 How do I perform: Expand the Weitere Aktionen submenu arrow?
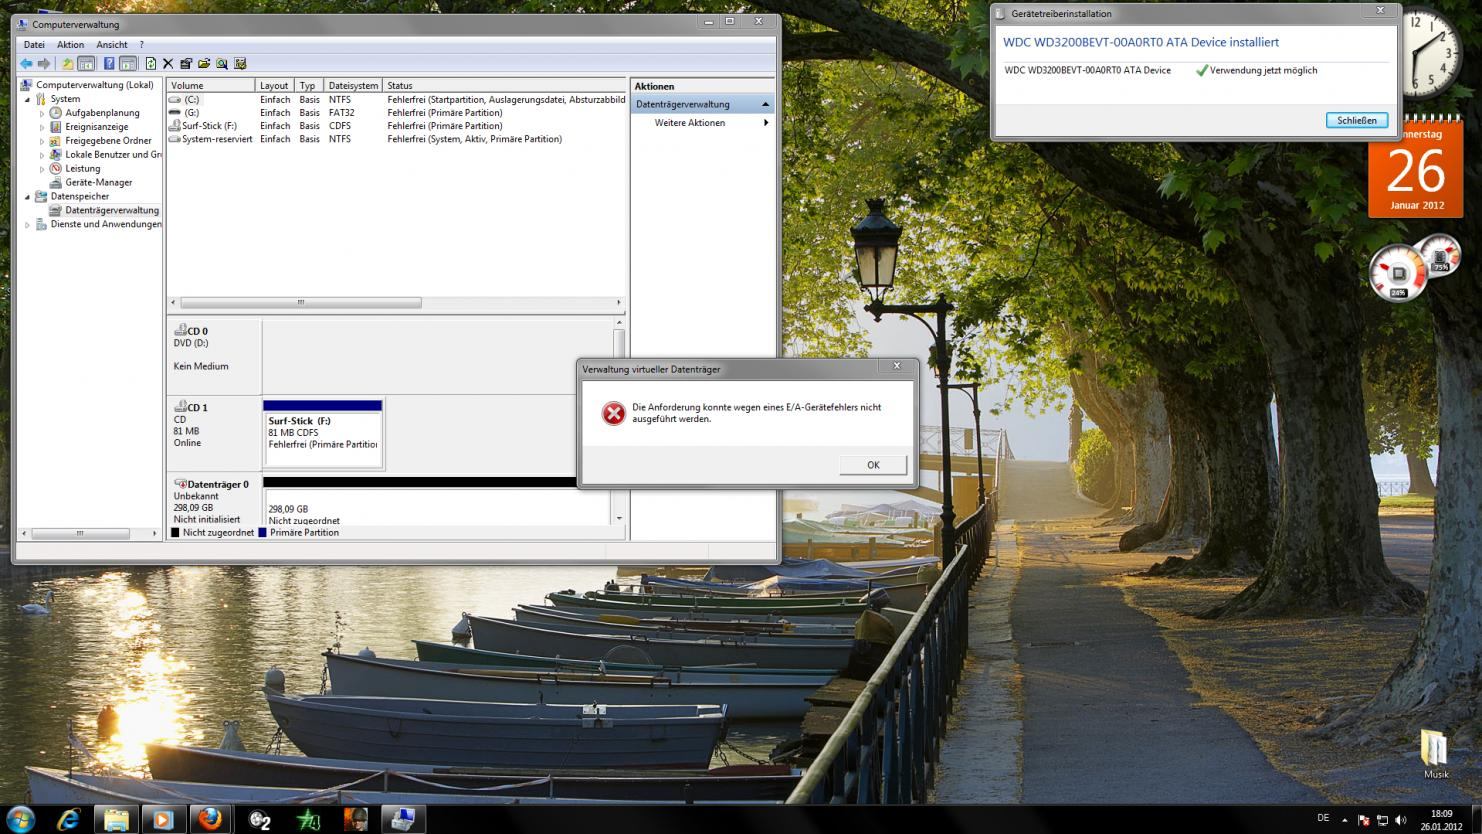pos(766,123)
